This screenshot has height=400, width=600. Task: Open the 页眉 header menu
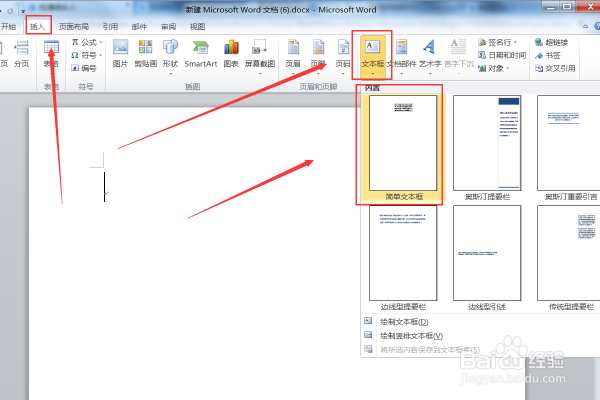293,56
